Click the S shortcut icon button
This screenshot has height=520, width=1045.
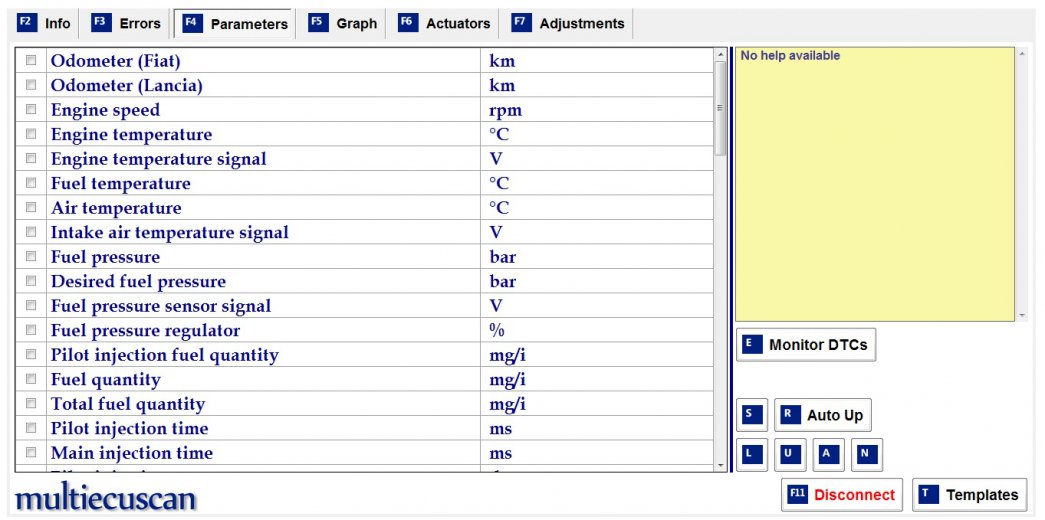click(752, 415)
